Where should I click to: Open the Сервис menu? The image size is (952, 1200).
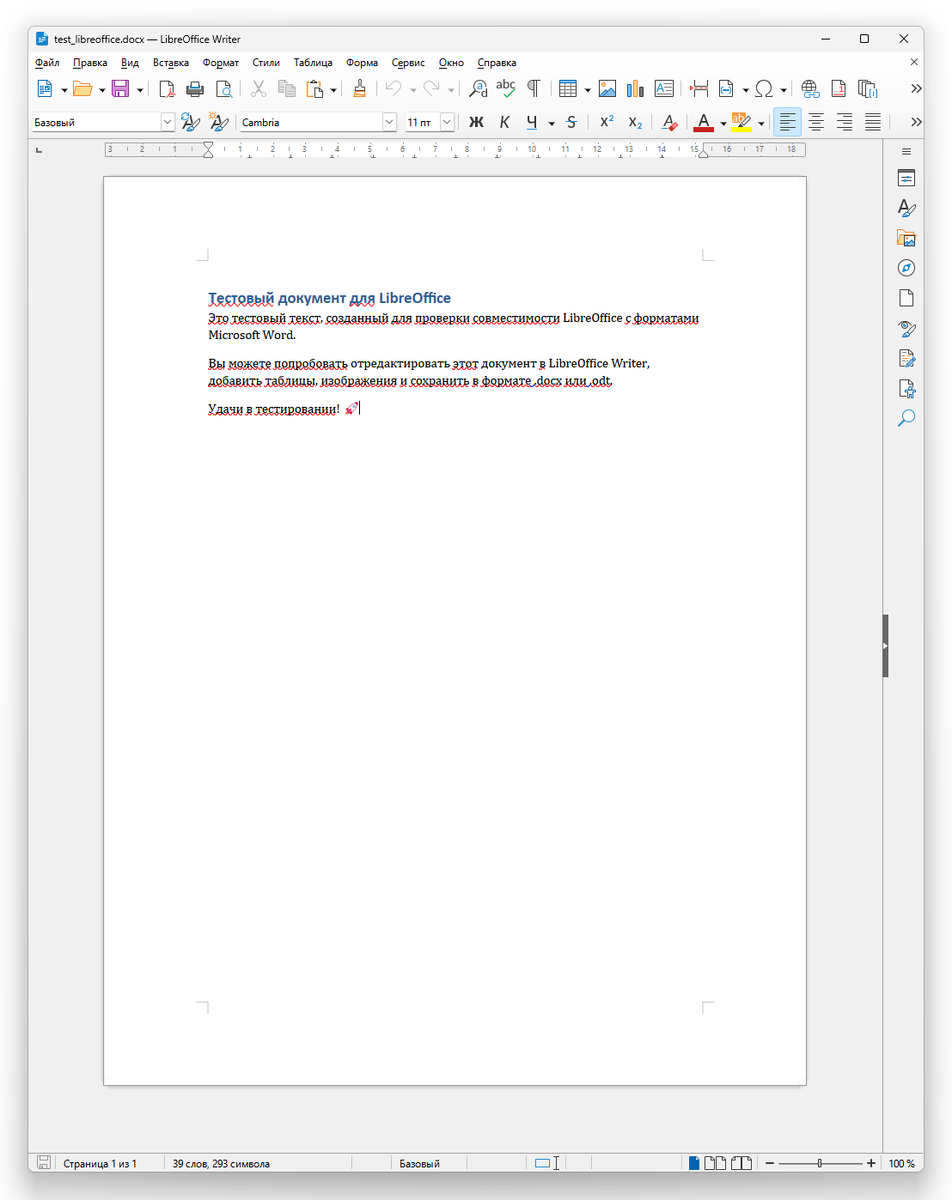[408, 62]
